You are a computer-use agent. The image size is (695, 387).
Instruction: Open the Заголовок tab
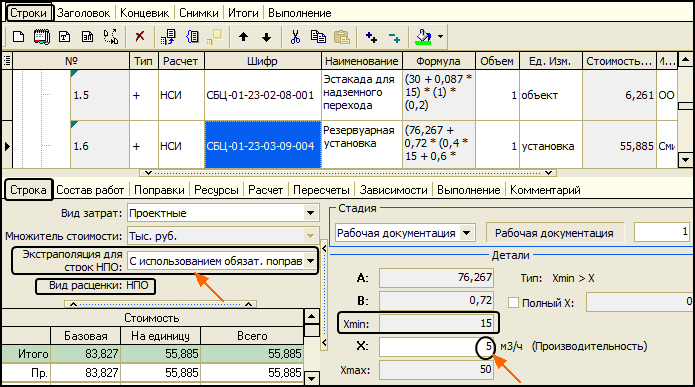(x=83, y=13)
